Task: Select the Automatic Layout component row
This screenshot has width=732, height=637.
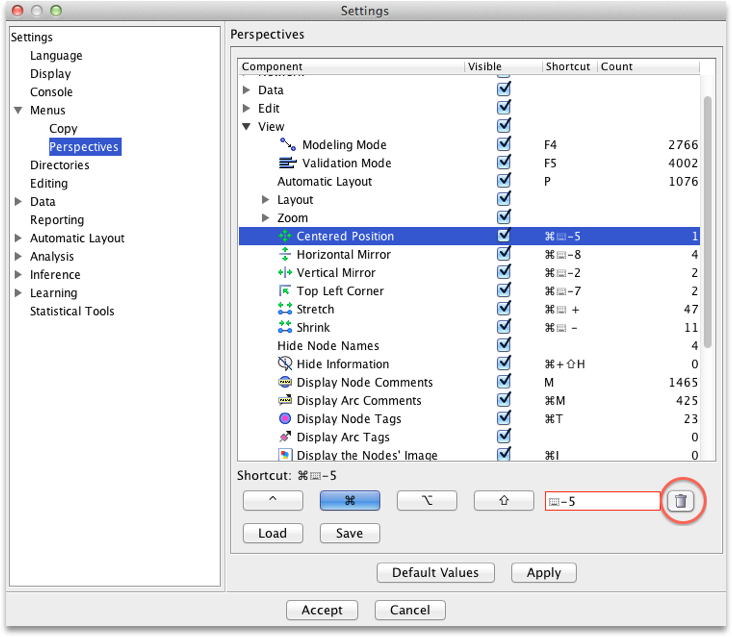Action: [469, 181]
